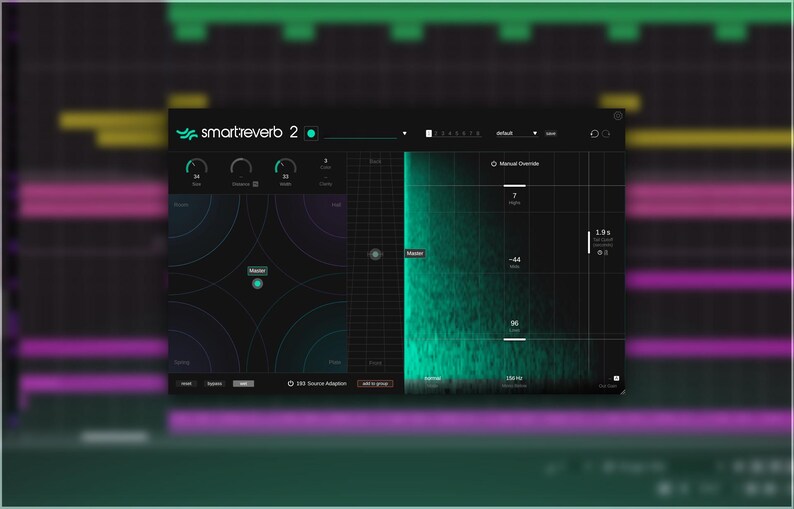Image resolution: width=794 pixels, height=509 pixels.
Task: Click the Tail Cutoff vertical slider handle
Action: [589, 242]
